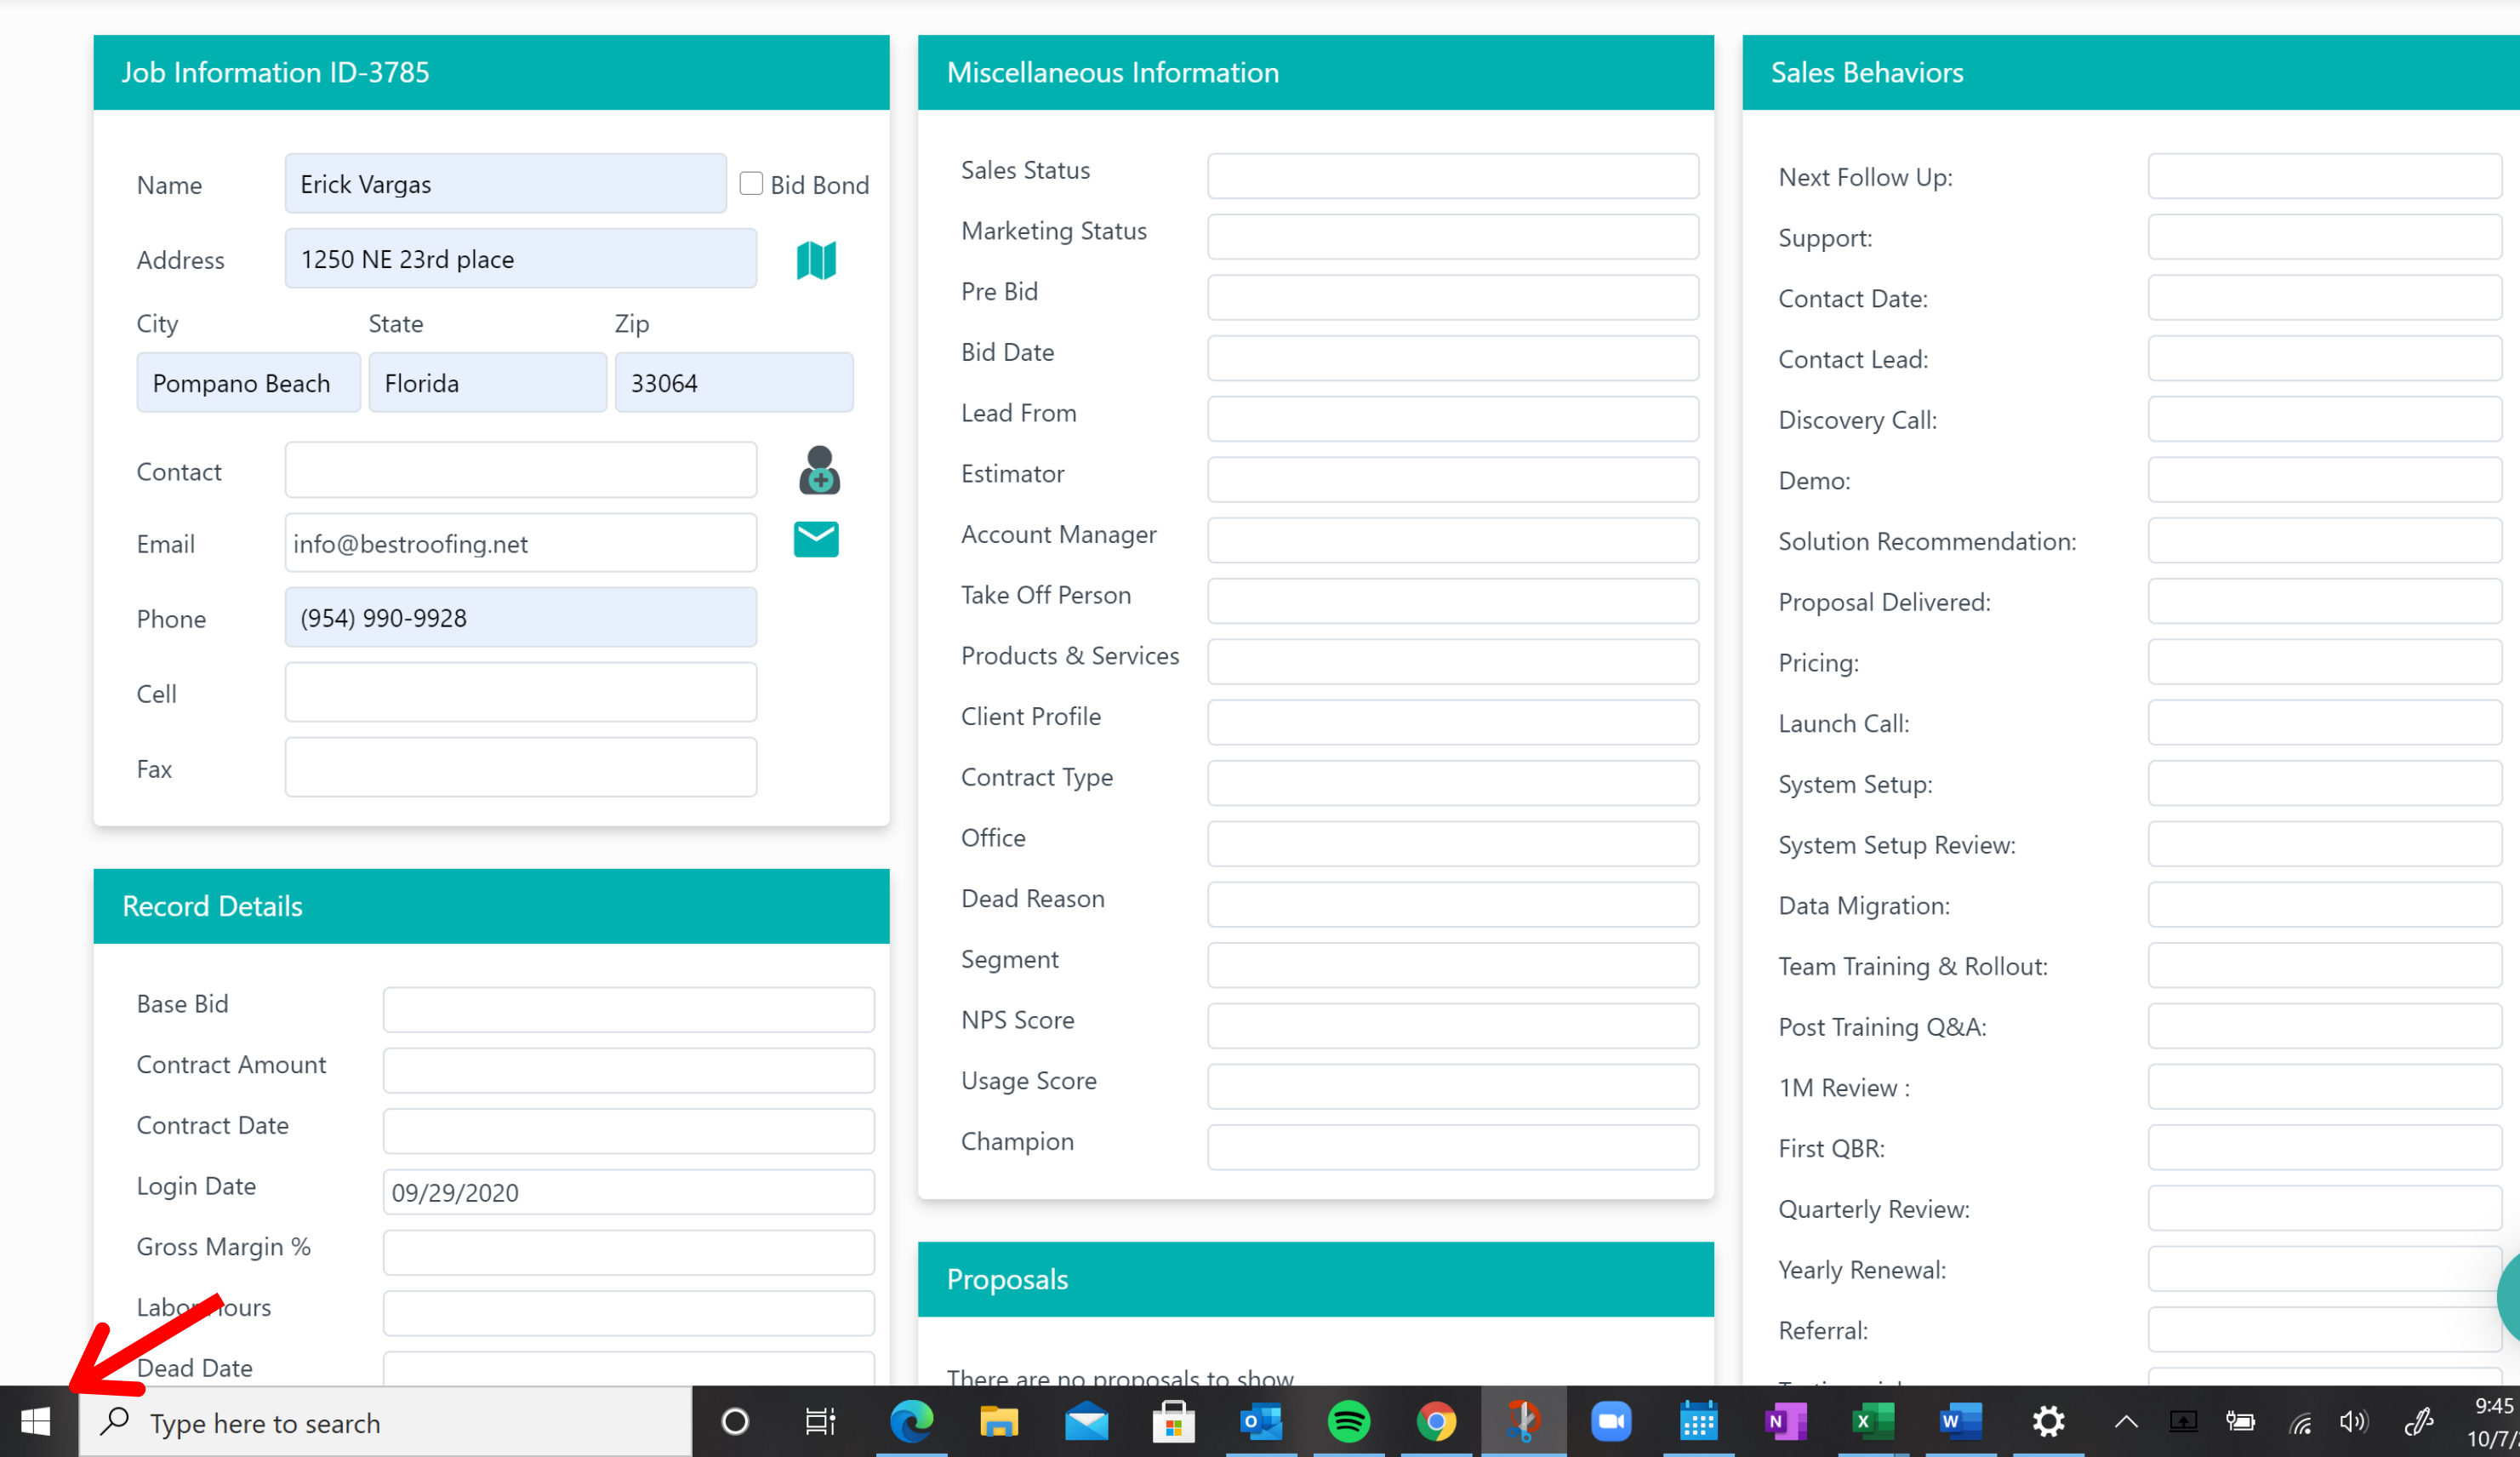Click the Record Details section header
The width and height of the screenshot is (2520, 1457).
pos(491,906)
